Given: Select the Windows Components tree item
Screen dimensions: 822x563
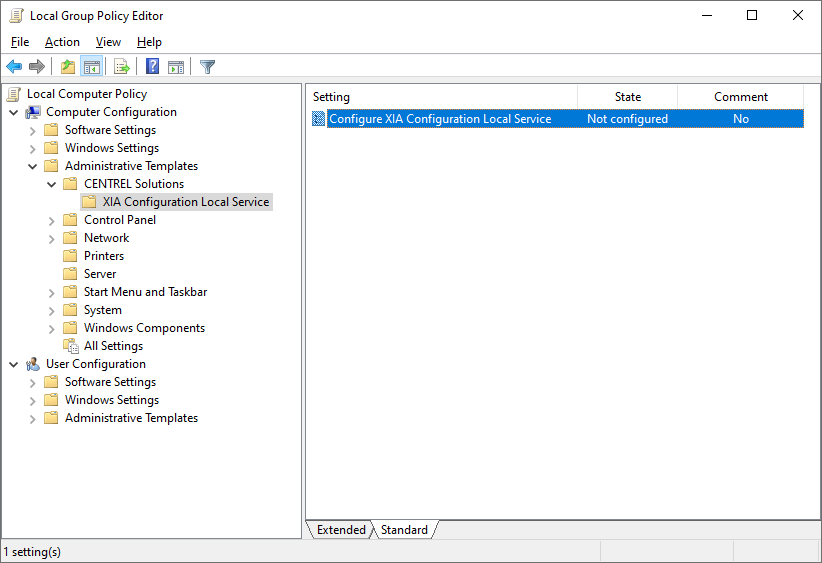Looking at the screenshot, I should point(144,328).
